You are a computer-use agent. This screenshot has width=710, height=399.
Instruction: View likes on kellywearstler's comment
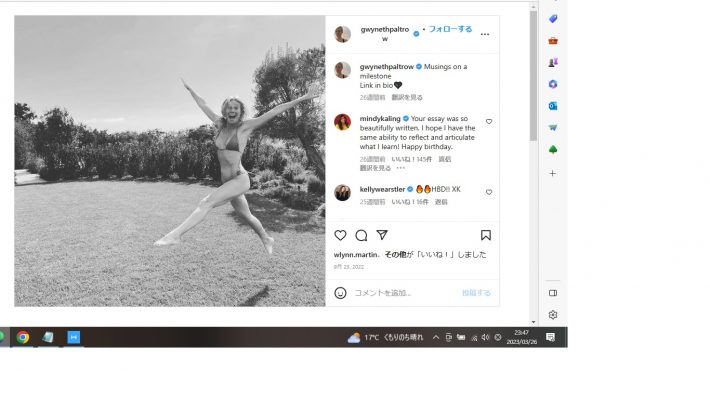[409, 202]
